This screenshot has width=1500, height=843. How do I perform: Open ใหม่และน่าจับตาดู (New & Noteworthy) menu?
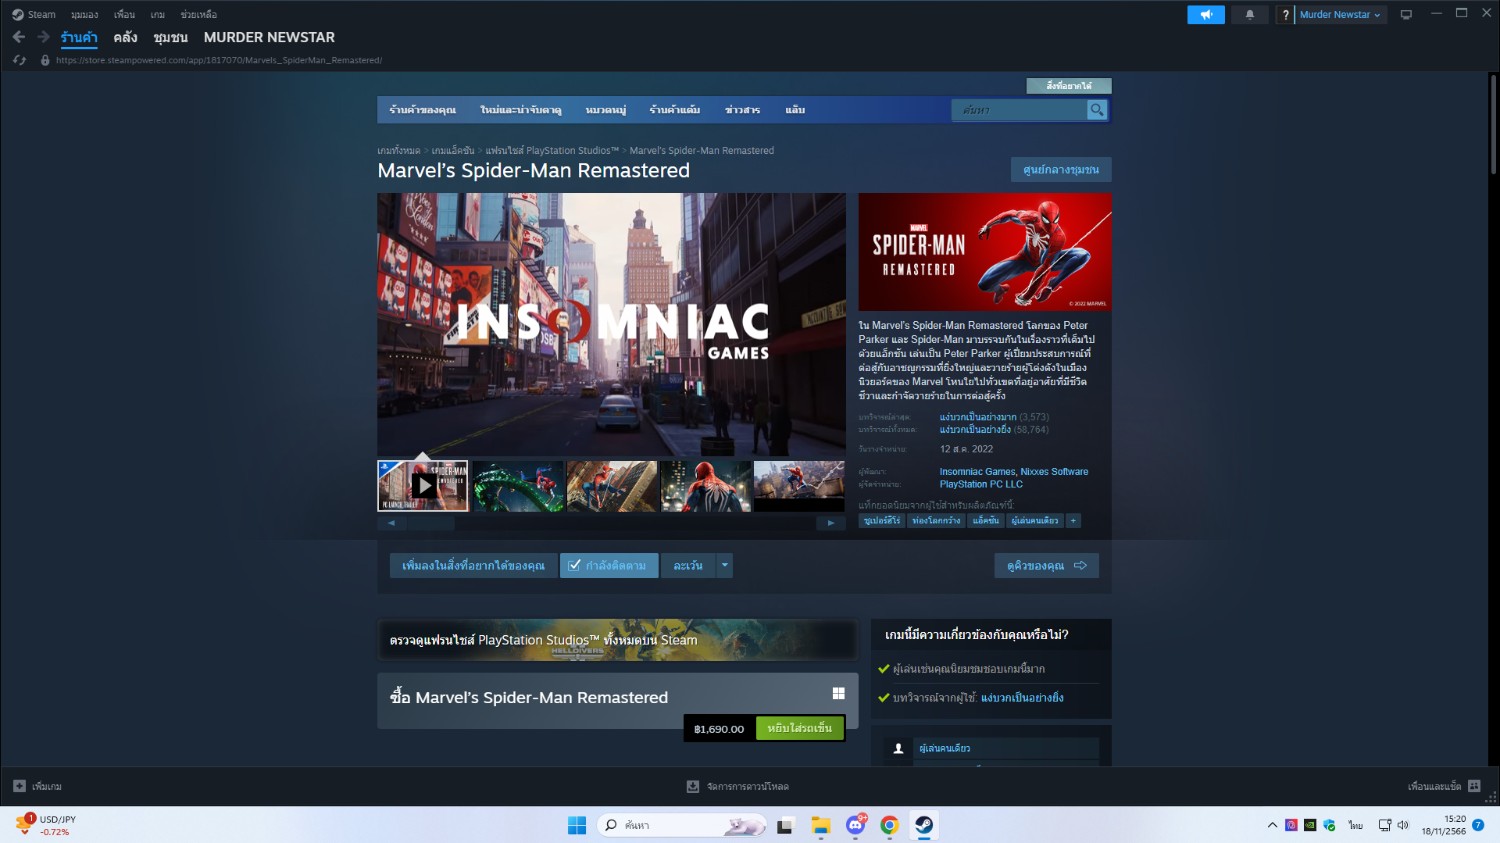click(520, 110)
